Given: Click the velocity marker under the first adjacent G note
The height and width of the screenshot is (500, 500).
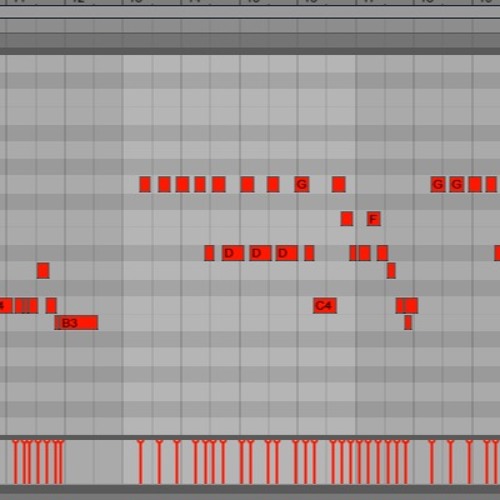Looking at the screenshot, I should point(432,462).
